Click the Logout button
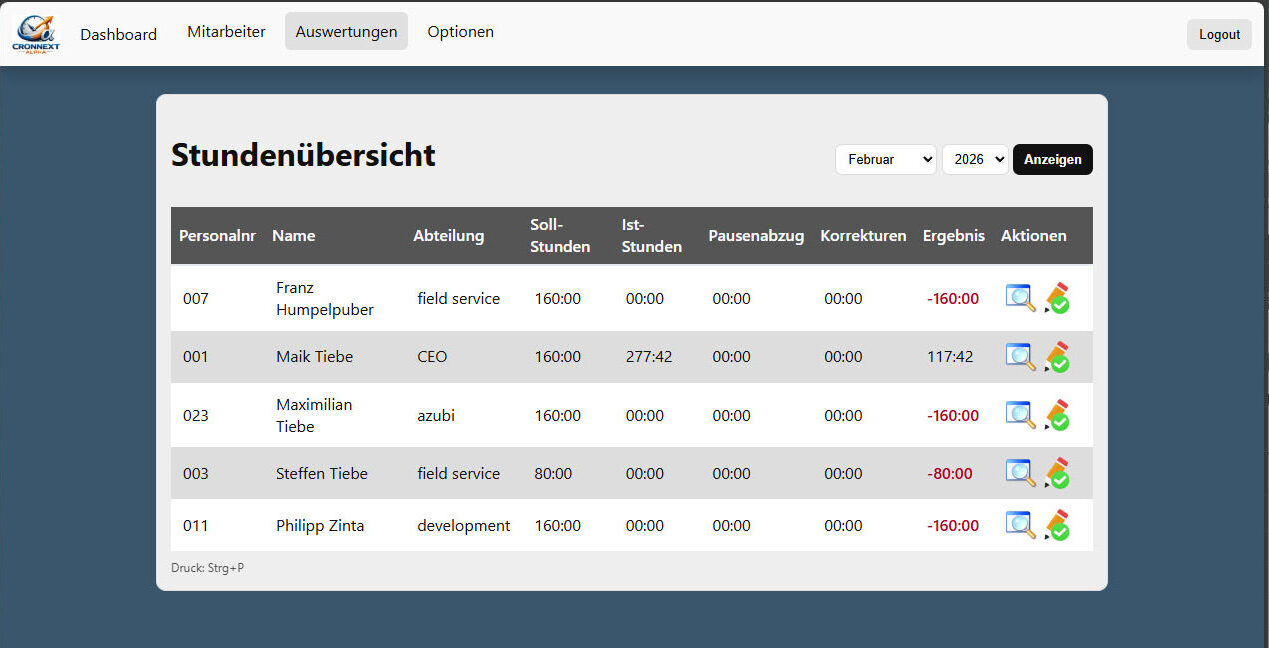Viewport: 1269px width, 648px height. coord(1219,34)
